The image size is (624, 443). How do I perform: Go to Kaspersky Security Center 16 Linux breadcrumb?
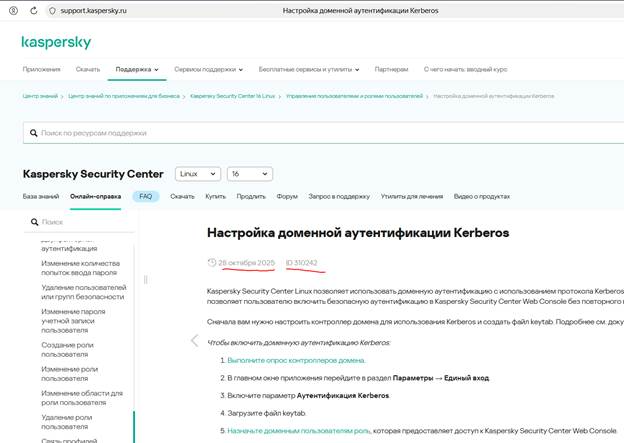(x=232, y=96)
